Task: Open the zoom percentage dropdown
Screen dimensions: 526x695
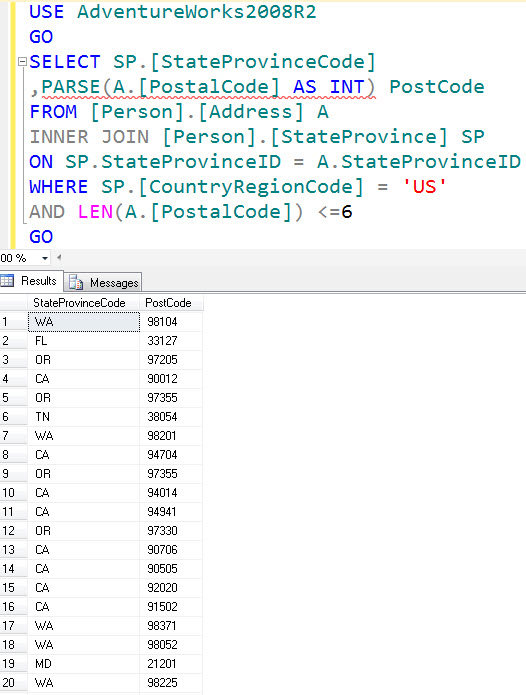Action: coord(45,258)
